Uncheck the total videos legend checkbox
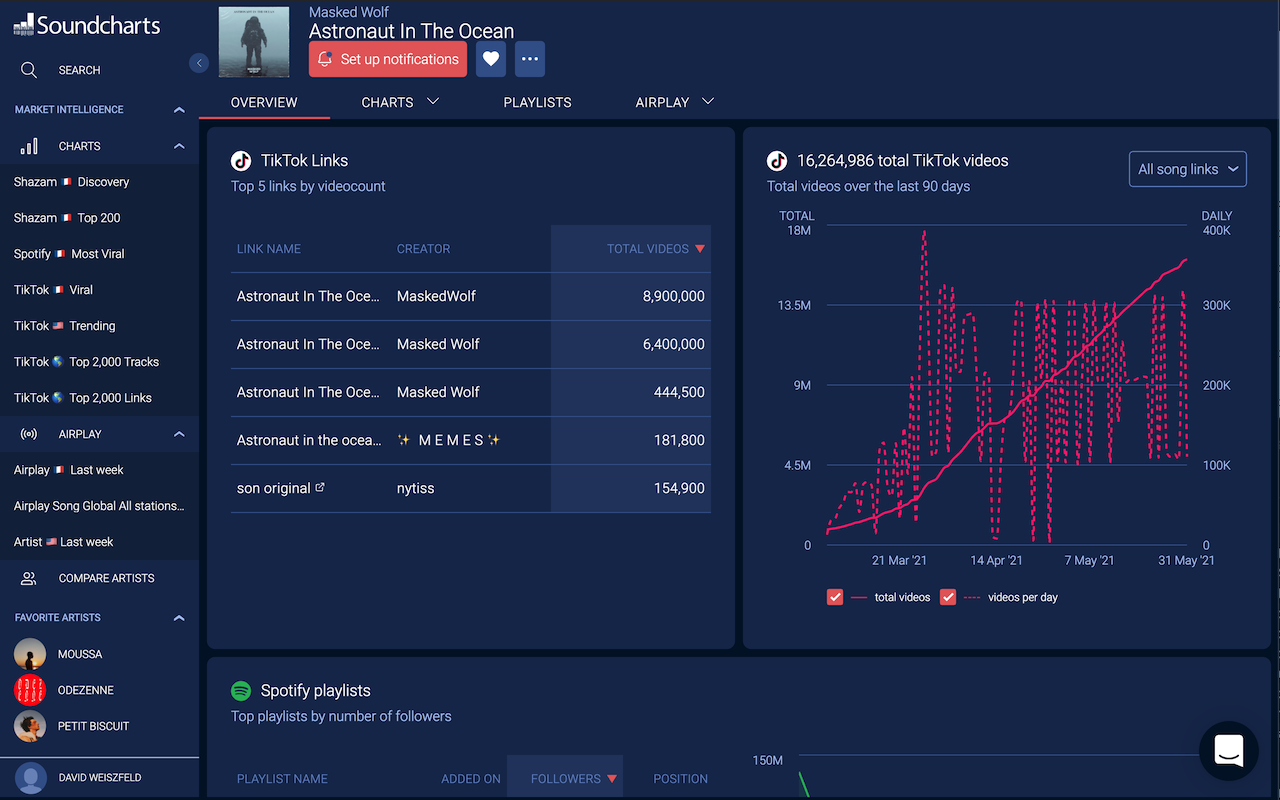Image resolution: width=1280 pixels, height=800 pixels. 835,597
